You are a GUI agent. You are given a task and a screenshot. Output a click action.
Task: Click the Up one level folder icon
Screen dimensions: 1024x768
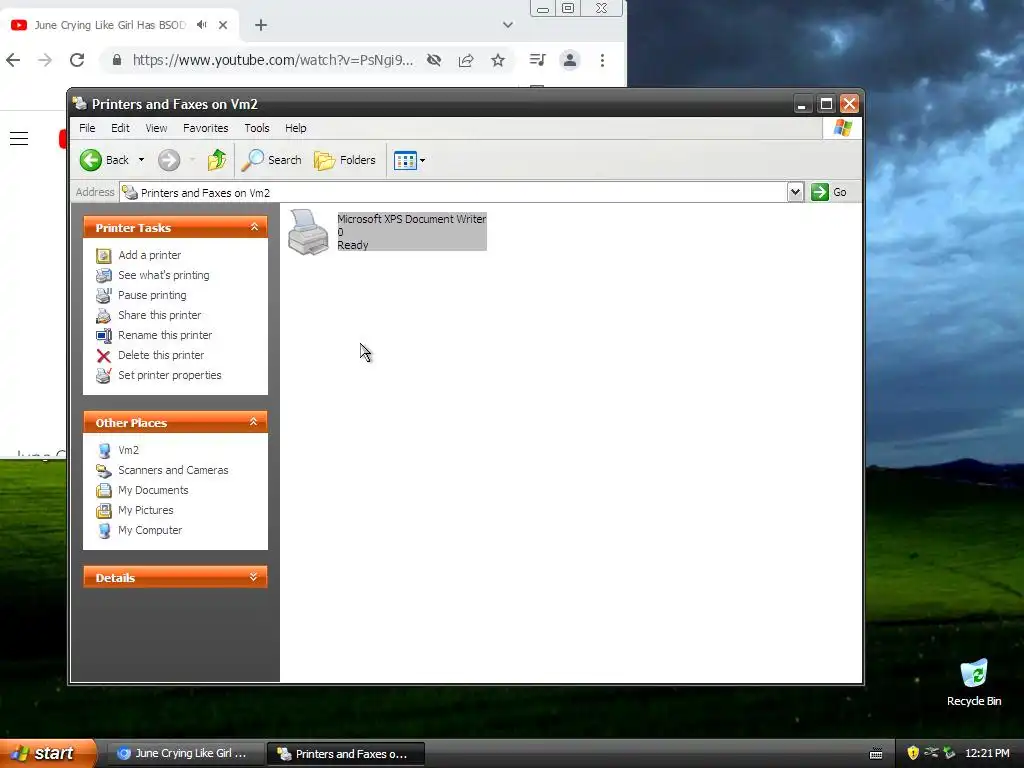coord(217,160)
